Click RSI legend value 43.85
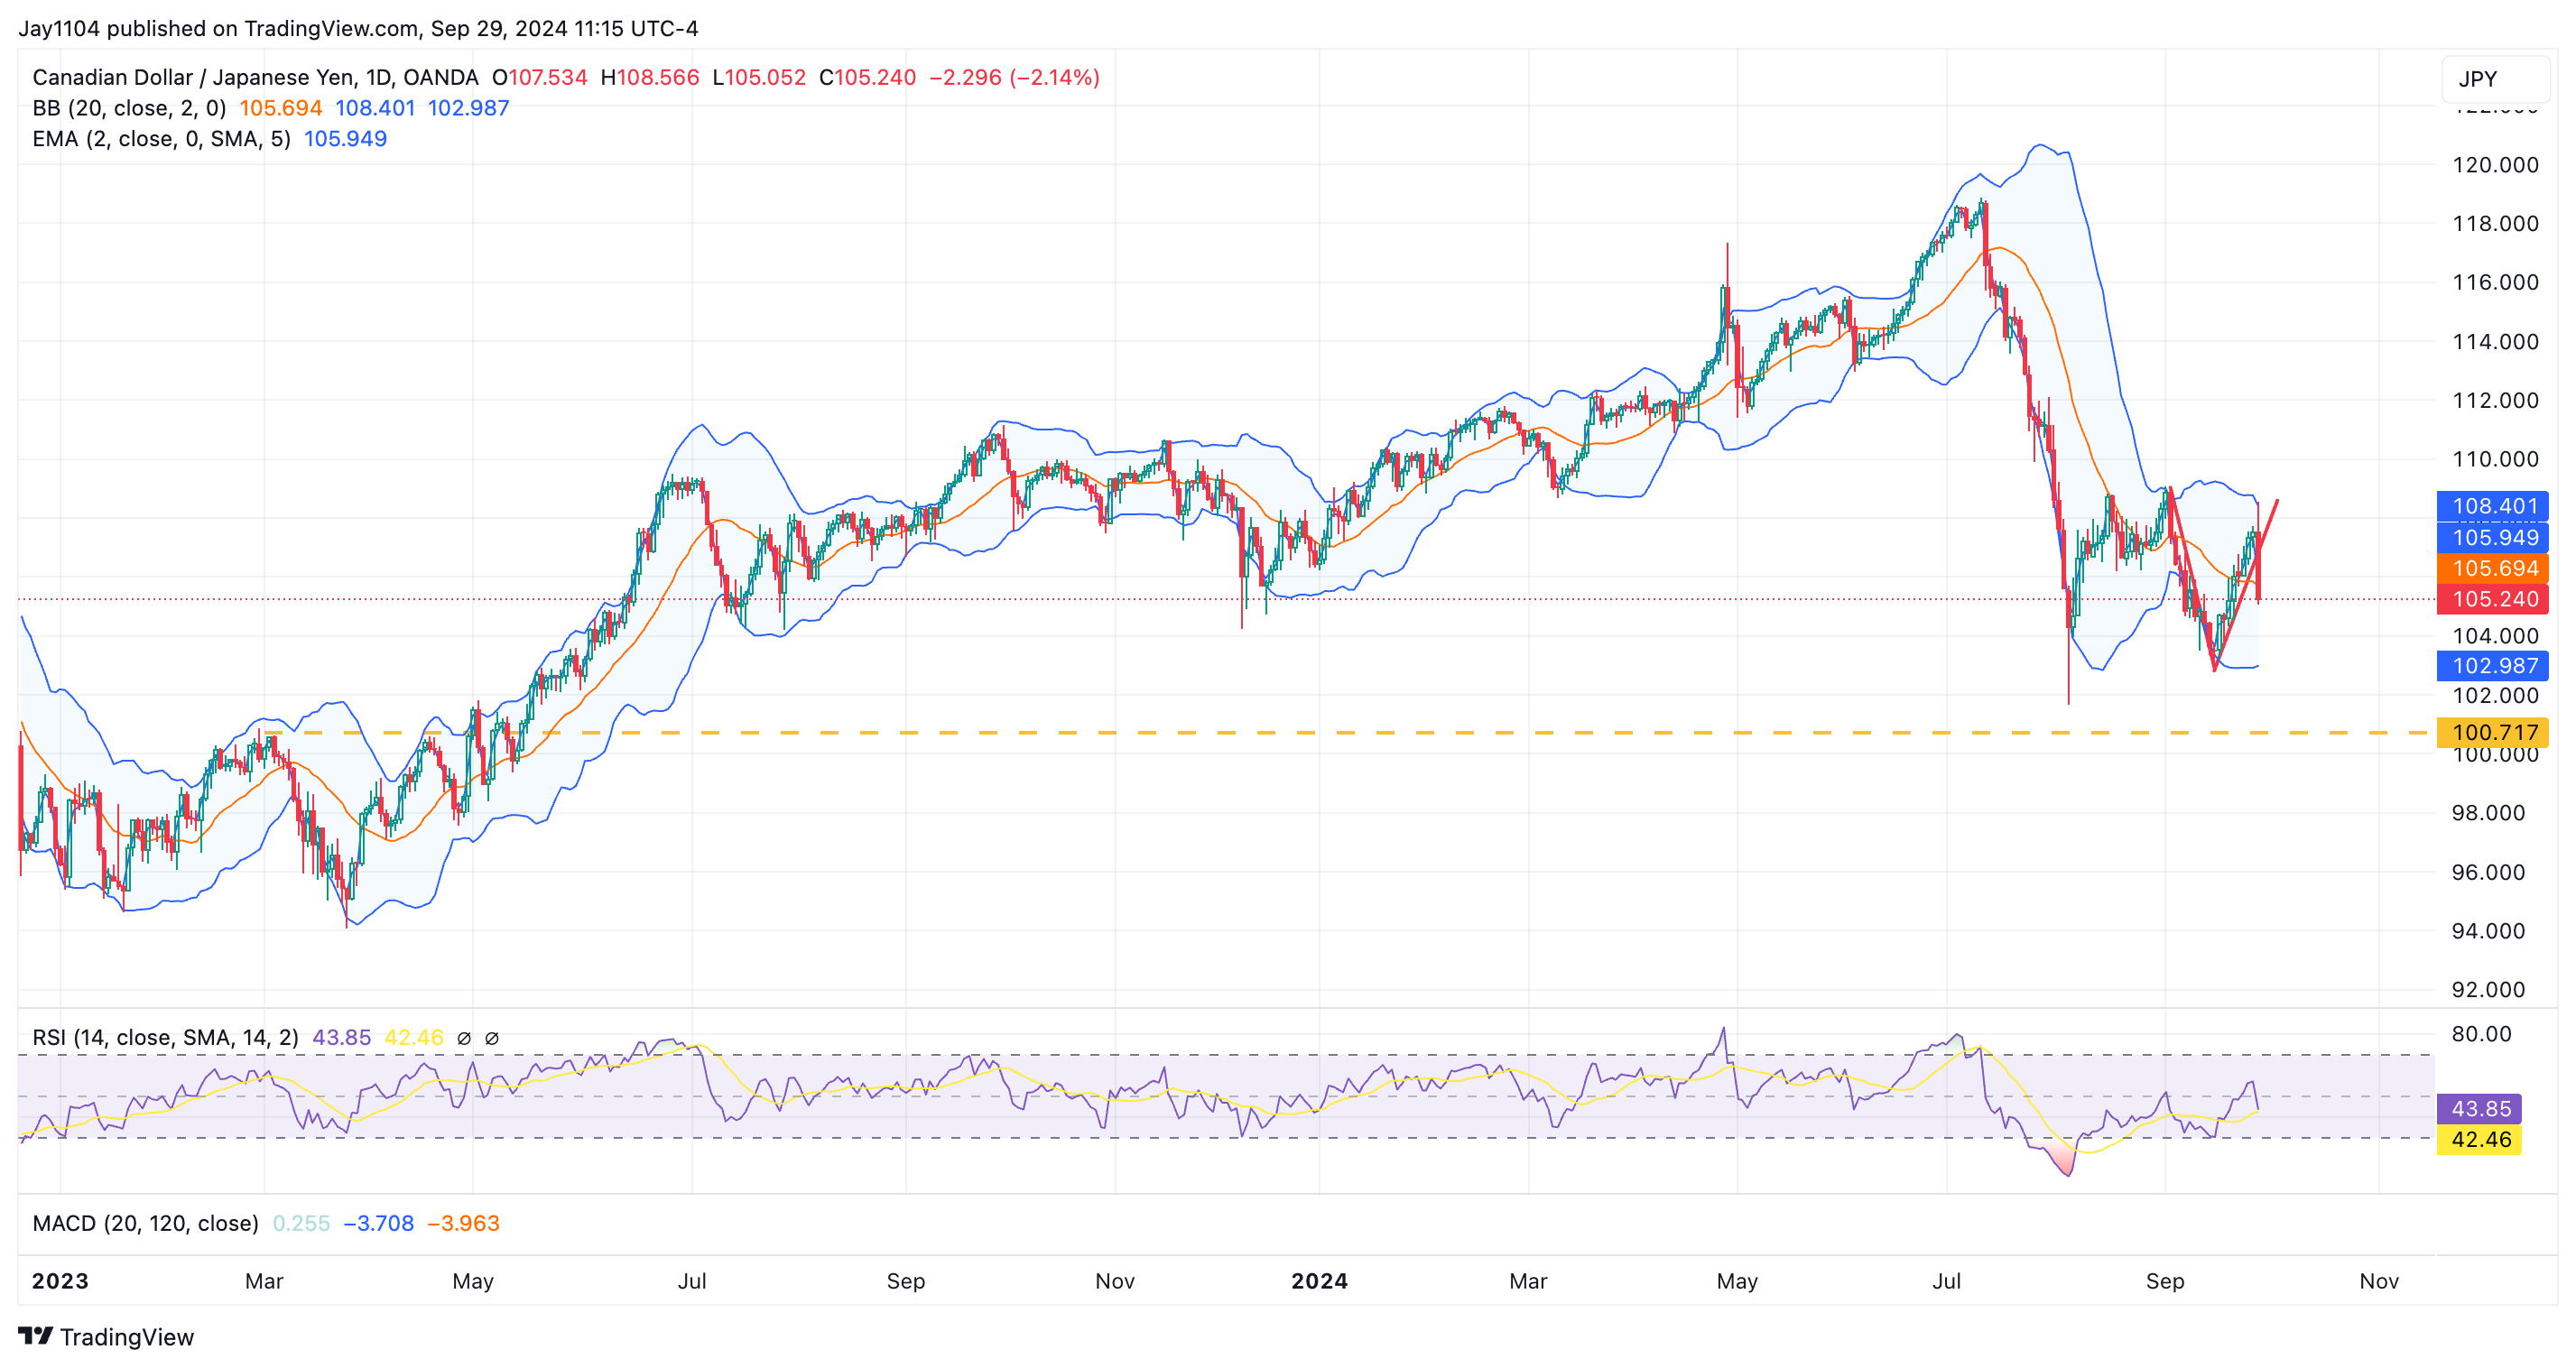This screenshot has width=2576, height=1368. click(342, 1037)
